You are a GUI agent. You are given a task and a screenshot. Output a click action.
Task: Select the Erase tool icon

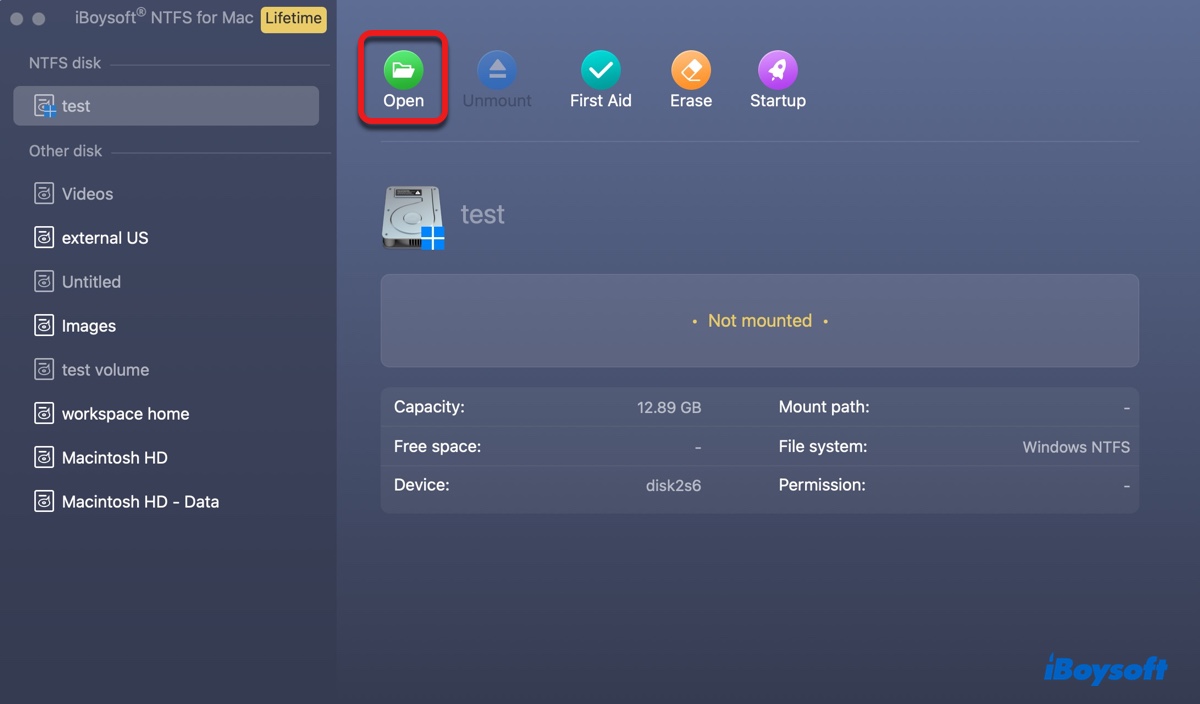[x=690, y=79]
